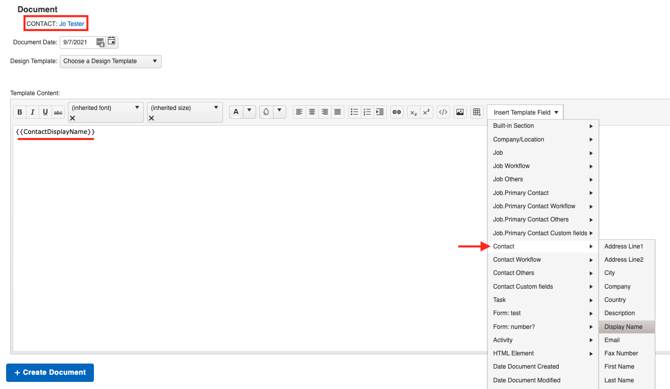Open the Contact submenu item
The image size is (670, 389).
543,246
